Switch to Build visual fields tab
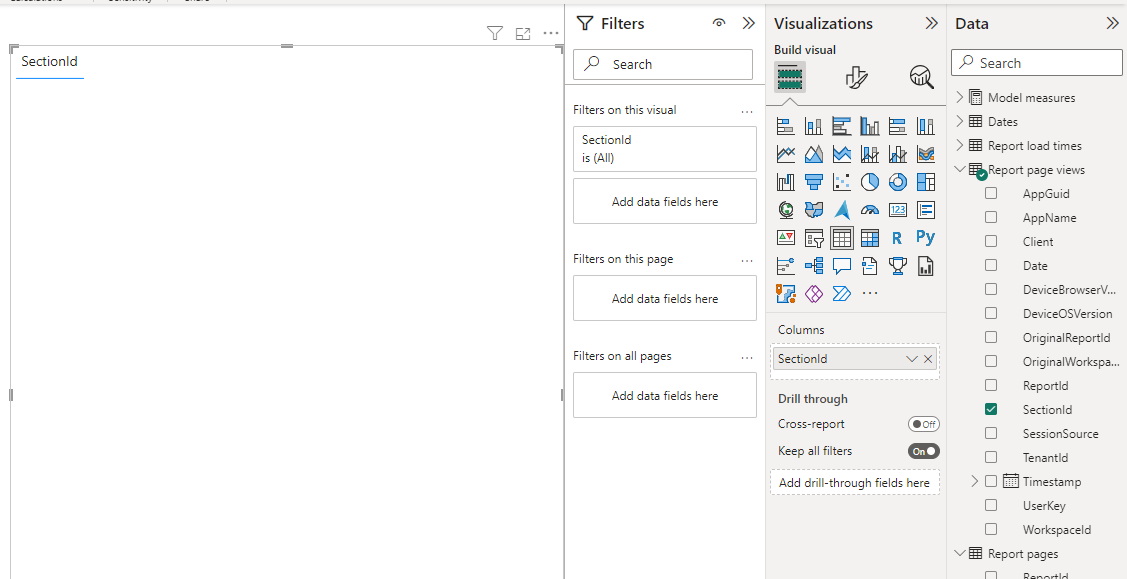1127x579 pixels. tap(789, 77)
